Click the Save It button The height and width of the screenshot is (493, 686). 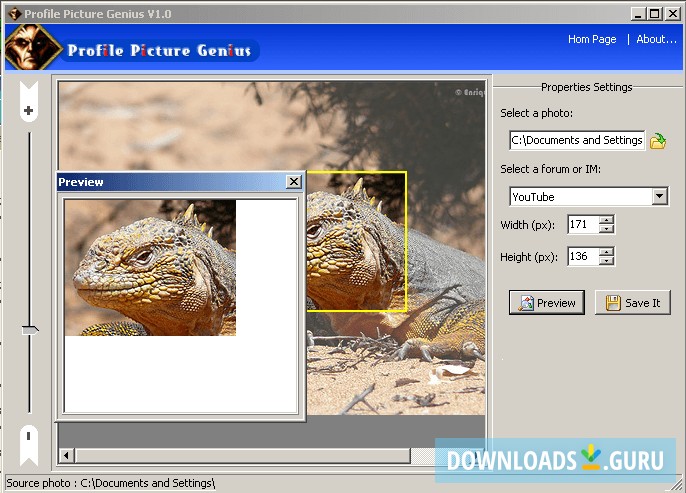coord(632,302)
